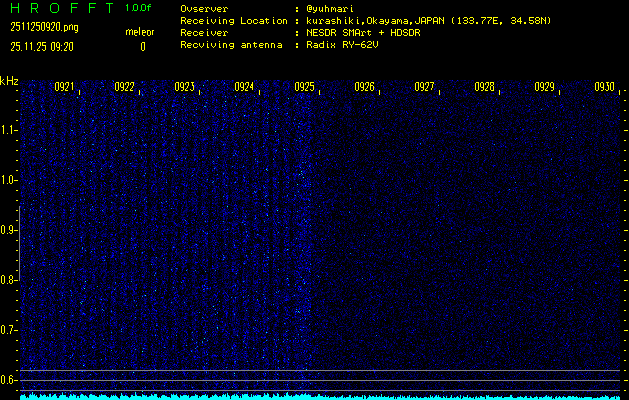Select the @yuhmari observer name

tap(330, 8)
